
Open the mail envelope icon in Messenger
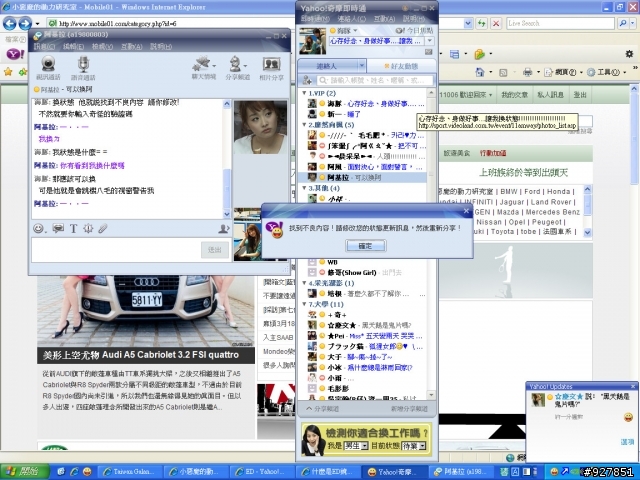(428, 52)
